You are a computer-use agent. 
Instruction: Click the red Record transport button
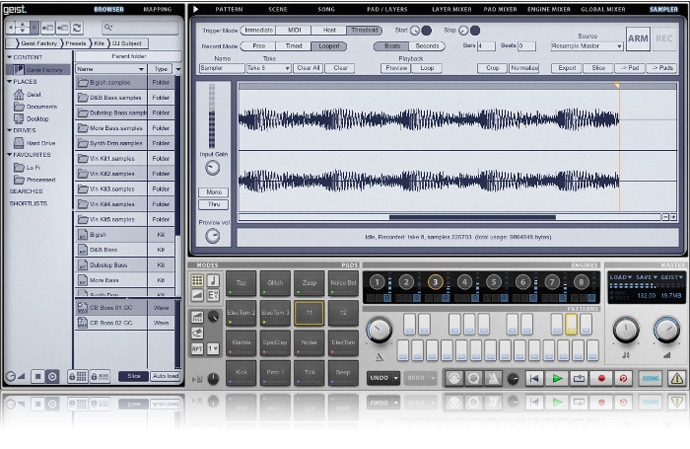(x=602, y=378)
